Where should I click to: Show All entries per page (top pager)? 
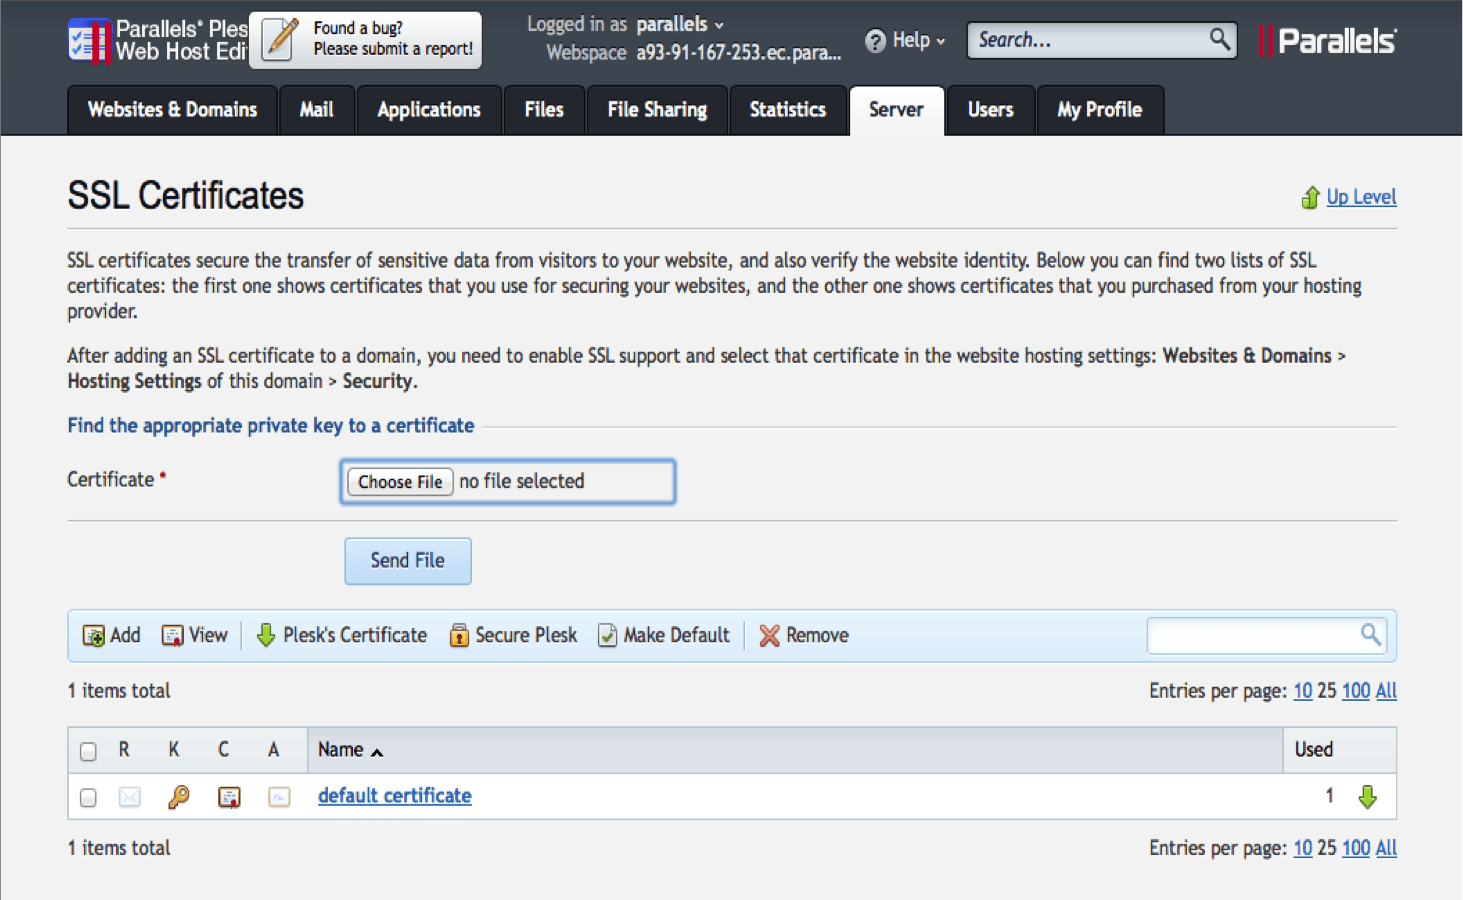[x=1386, y=691]
